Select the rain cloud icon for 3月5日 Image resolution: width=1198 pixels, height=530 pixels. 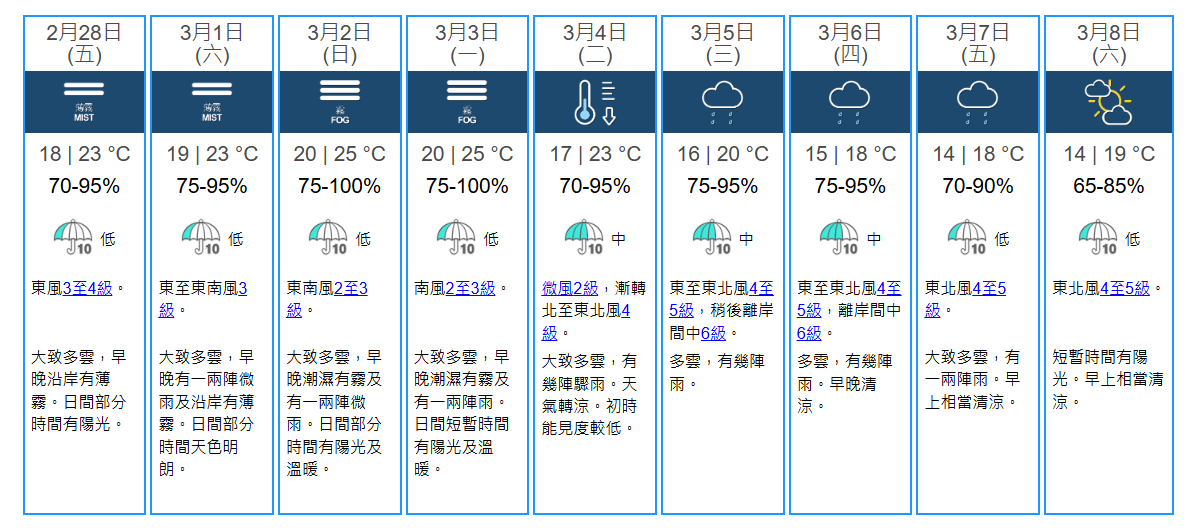[722, 101]
